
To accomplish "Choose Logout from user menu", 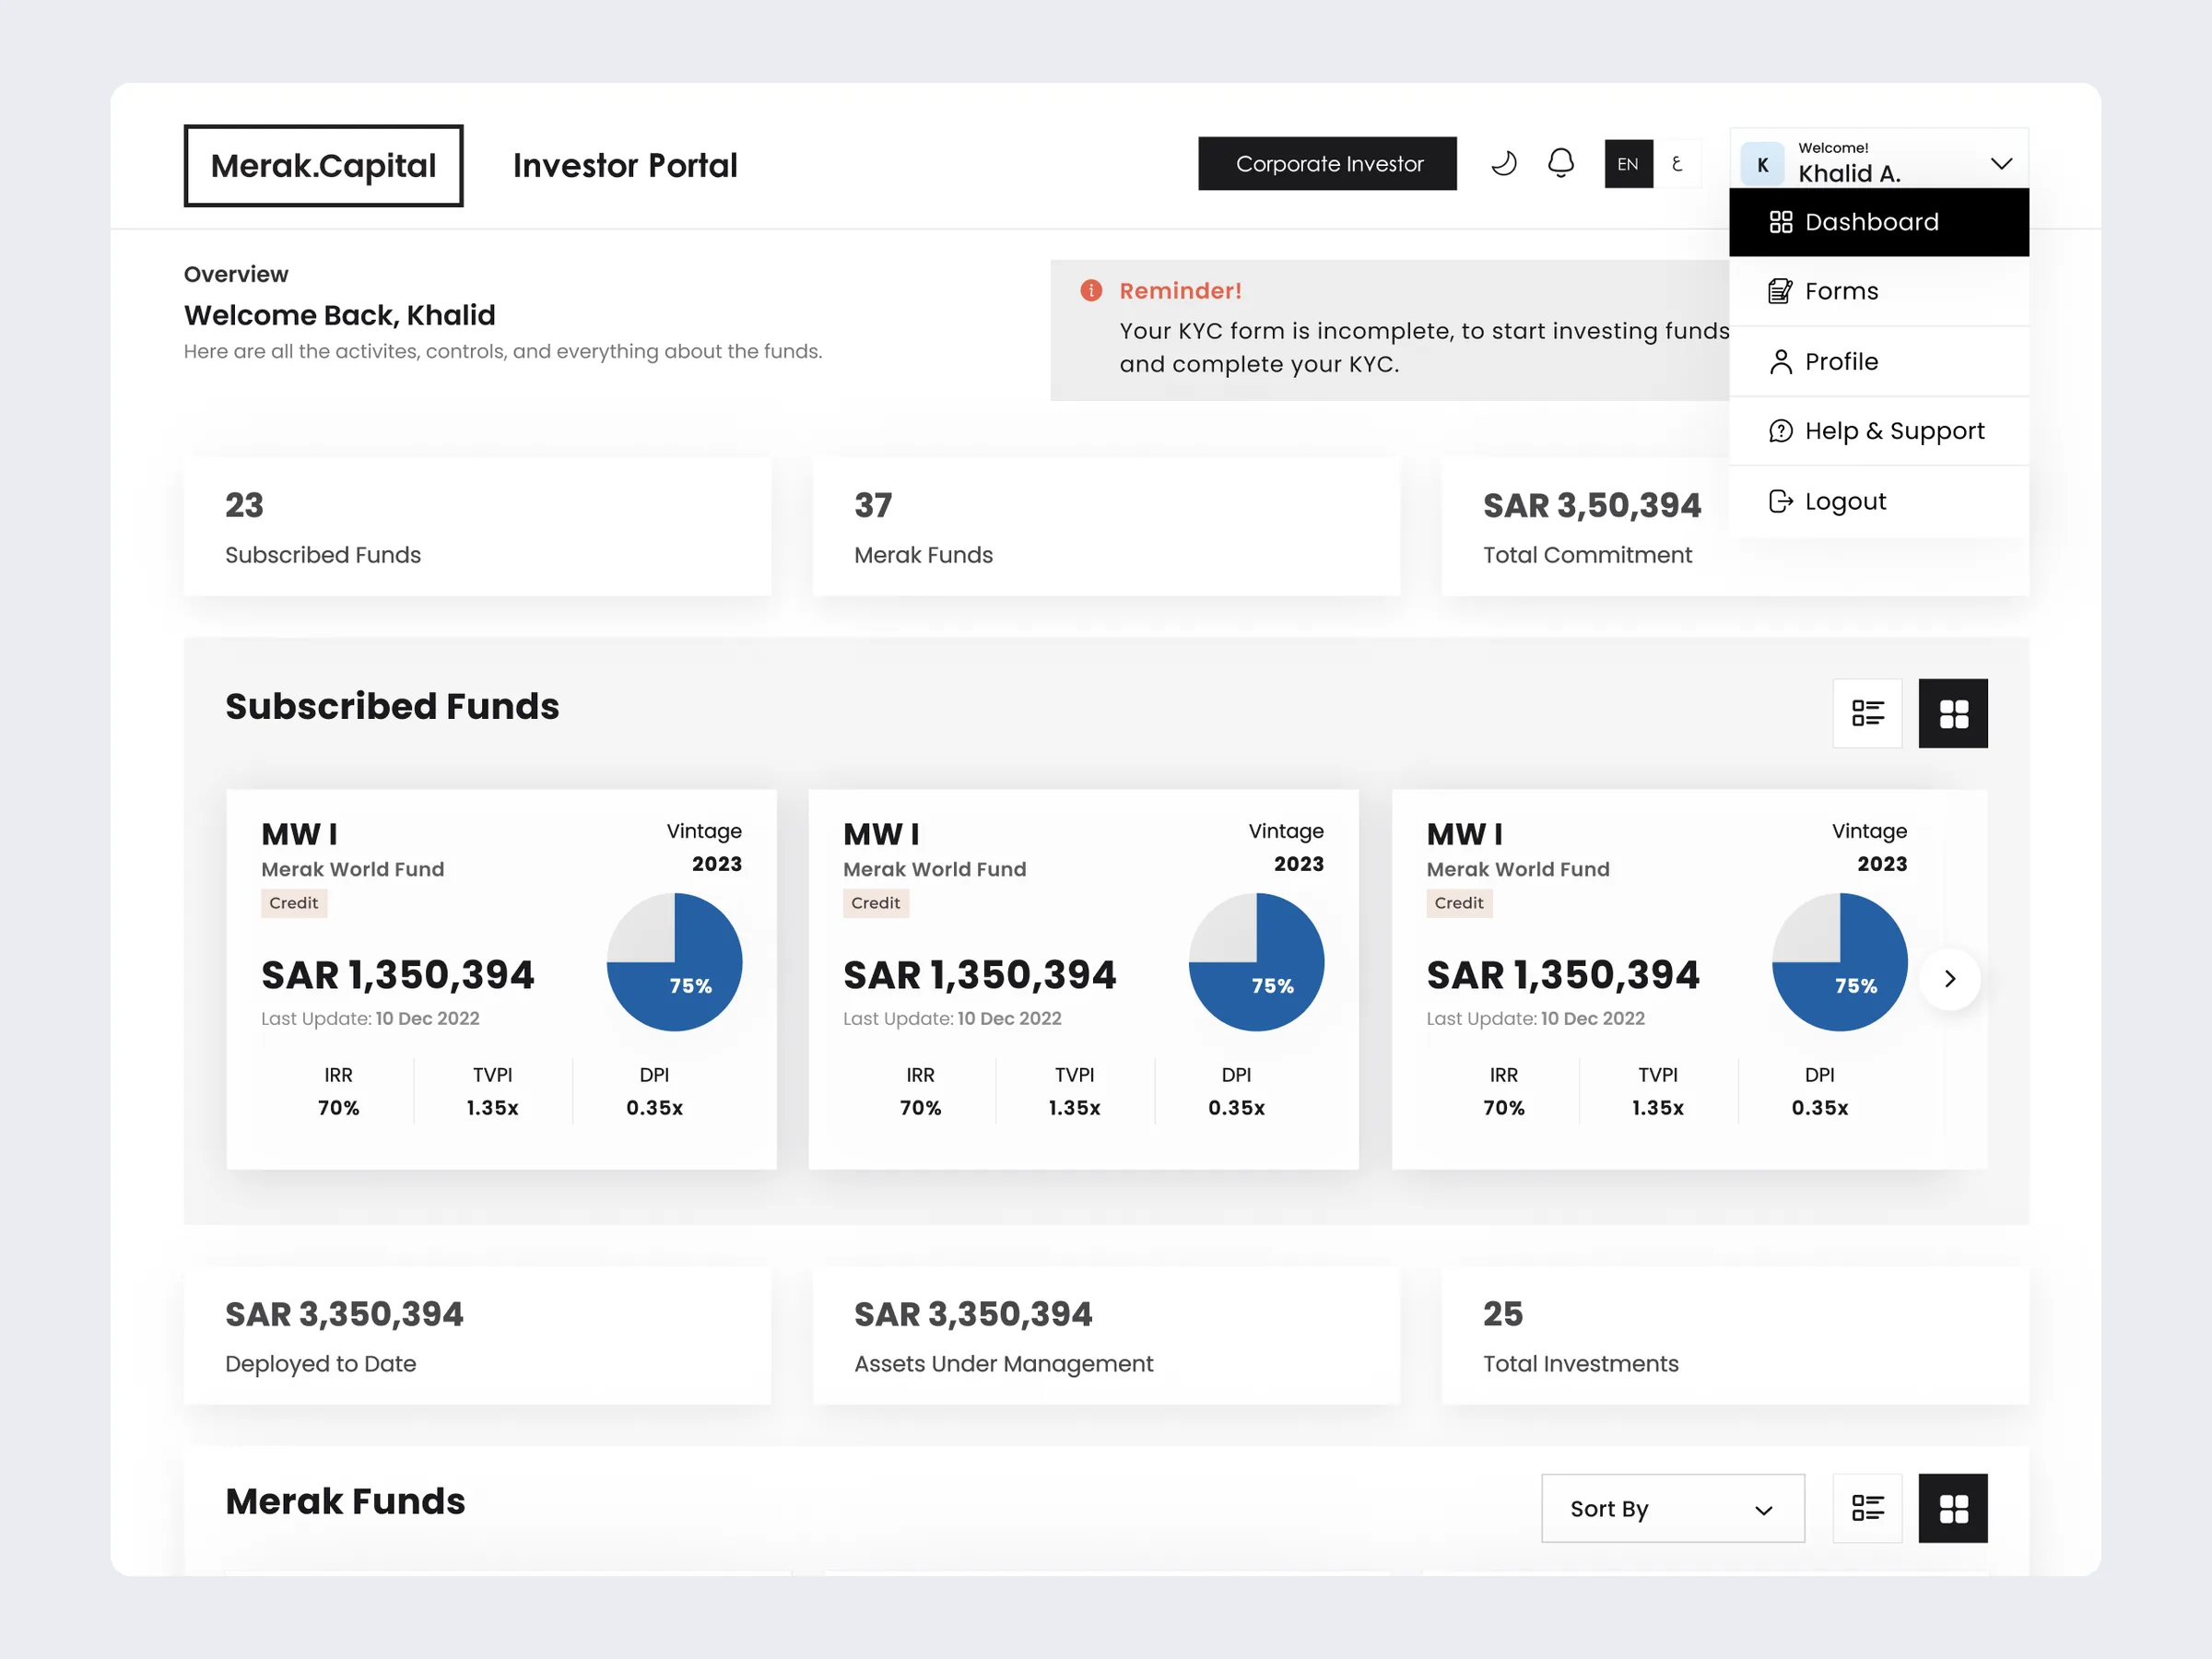I will tap(1879, 501).
